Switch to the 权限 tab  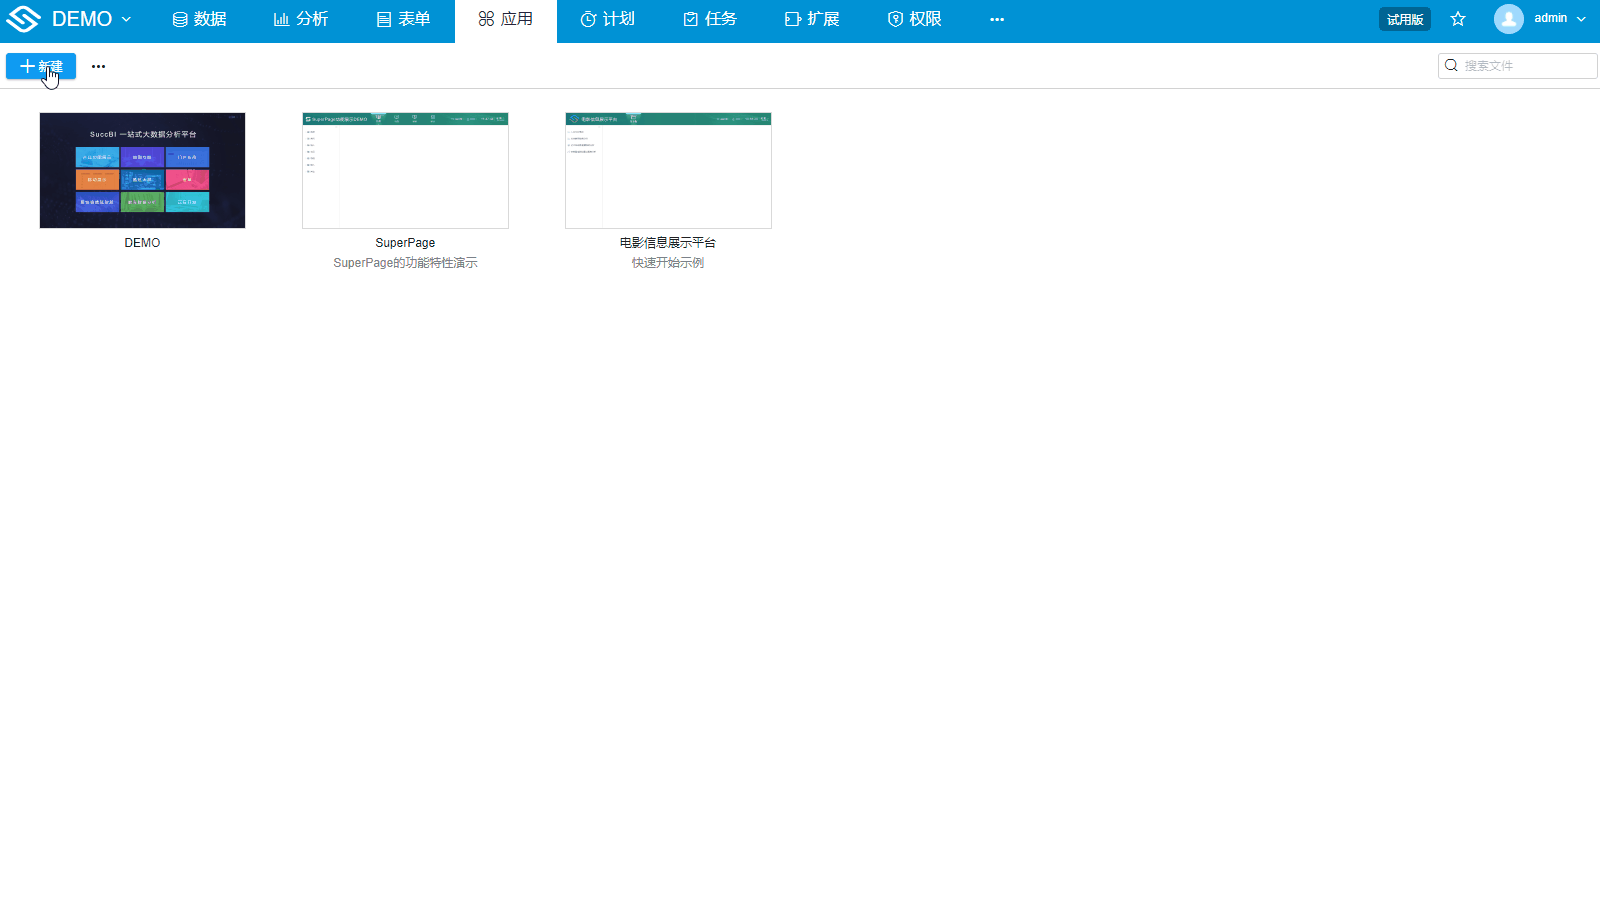click(x=914, y=19)
